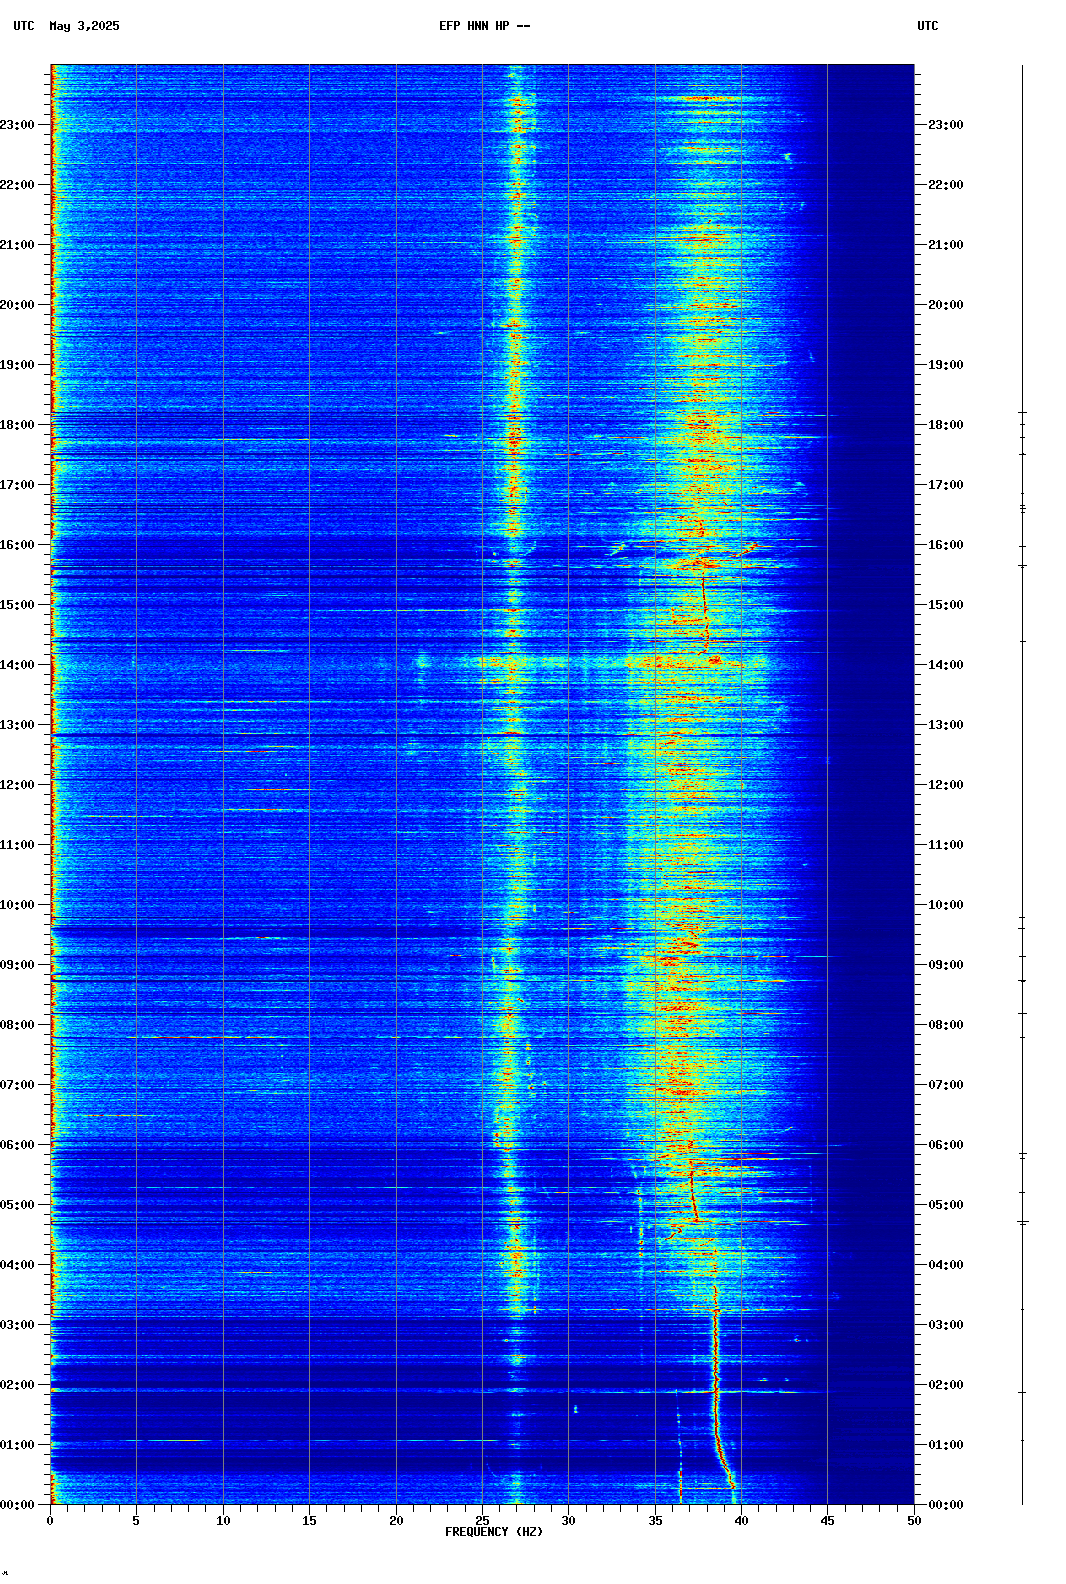Click 18:00 on the left time axis
Screen dimensions: 1066x1584
18,425
